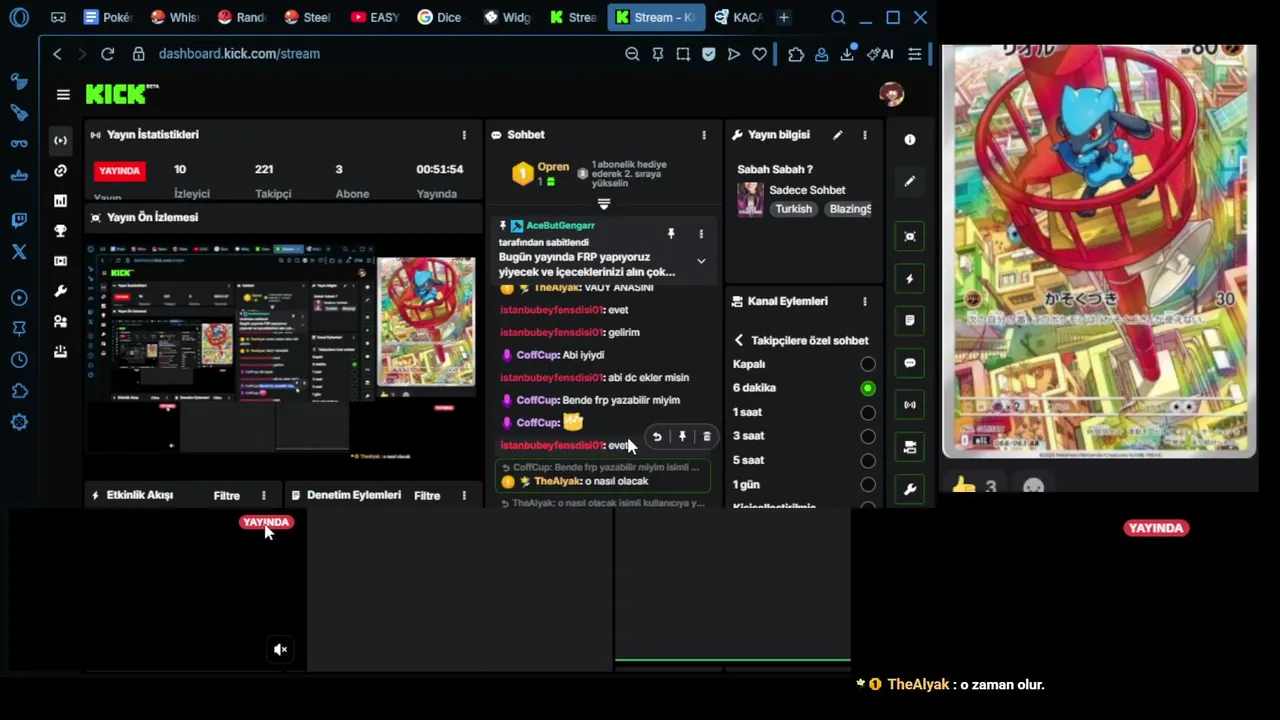Select the 1 saat radio option
1280x720 pixels.
(x=868, y=412)
